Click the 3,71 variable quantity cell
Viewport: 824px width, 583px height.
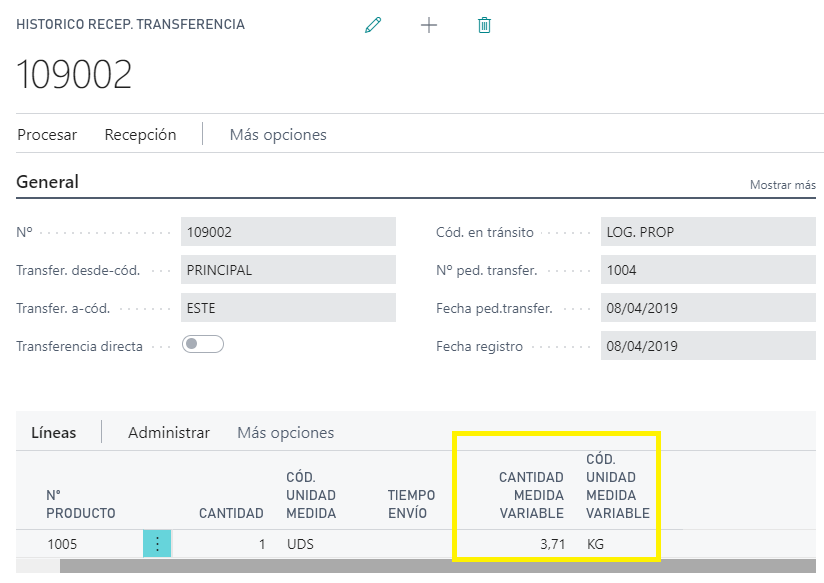552,544
